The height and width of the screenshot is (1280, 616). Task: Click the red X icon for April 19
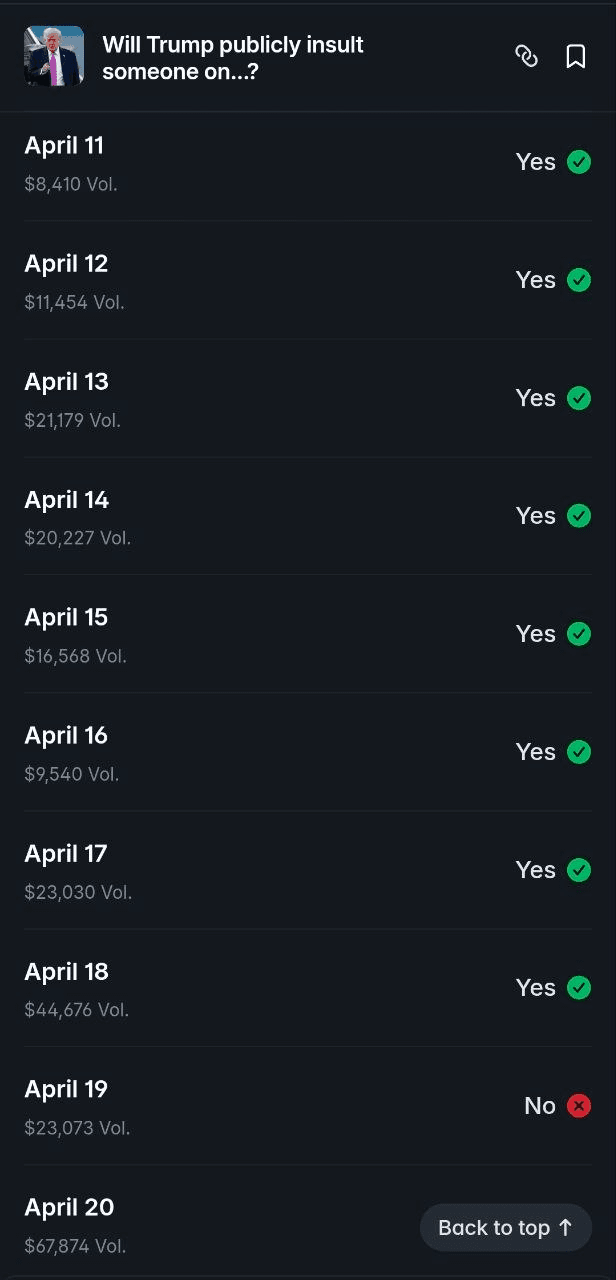tap(579, 1106)
